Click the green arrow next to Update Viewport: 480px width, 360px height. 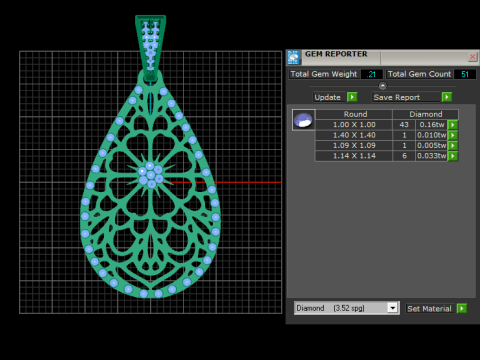[352, 97]
